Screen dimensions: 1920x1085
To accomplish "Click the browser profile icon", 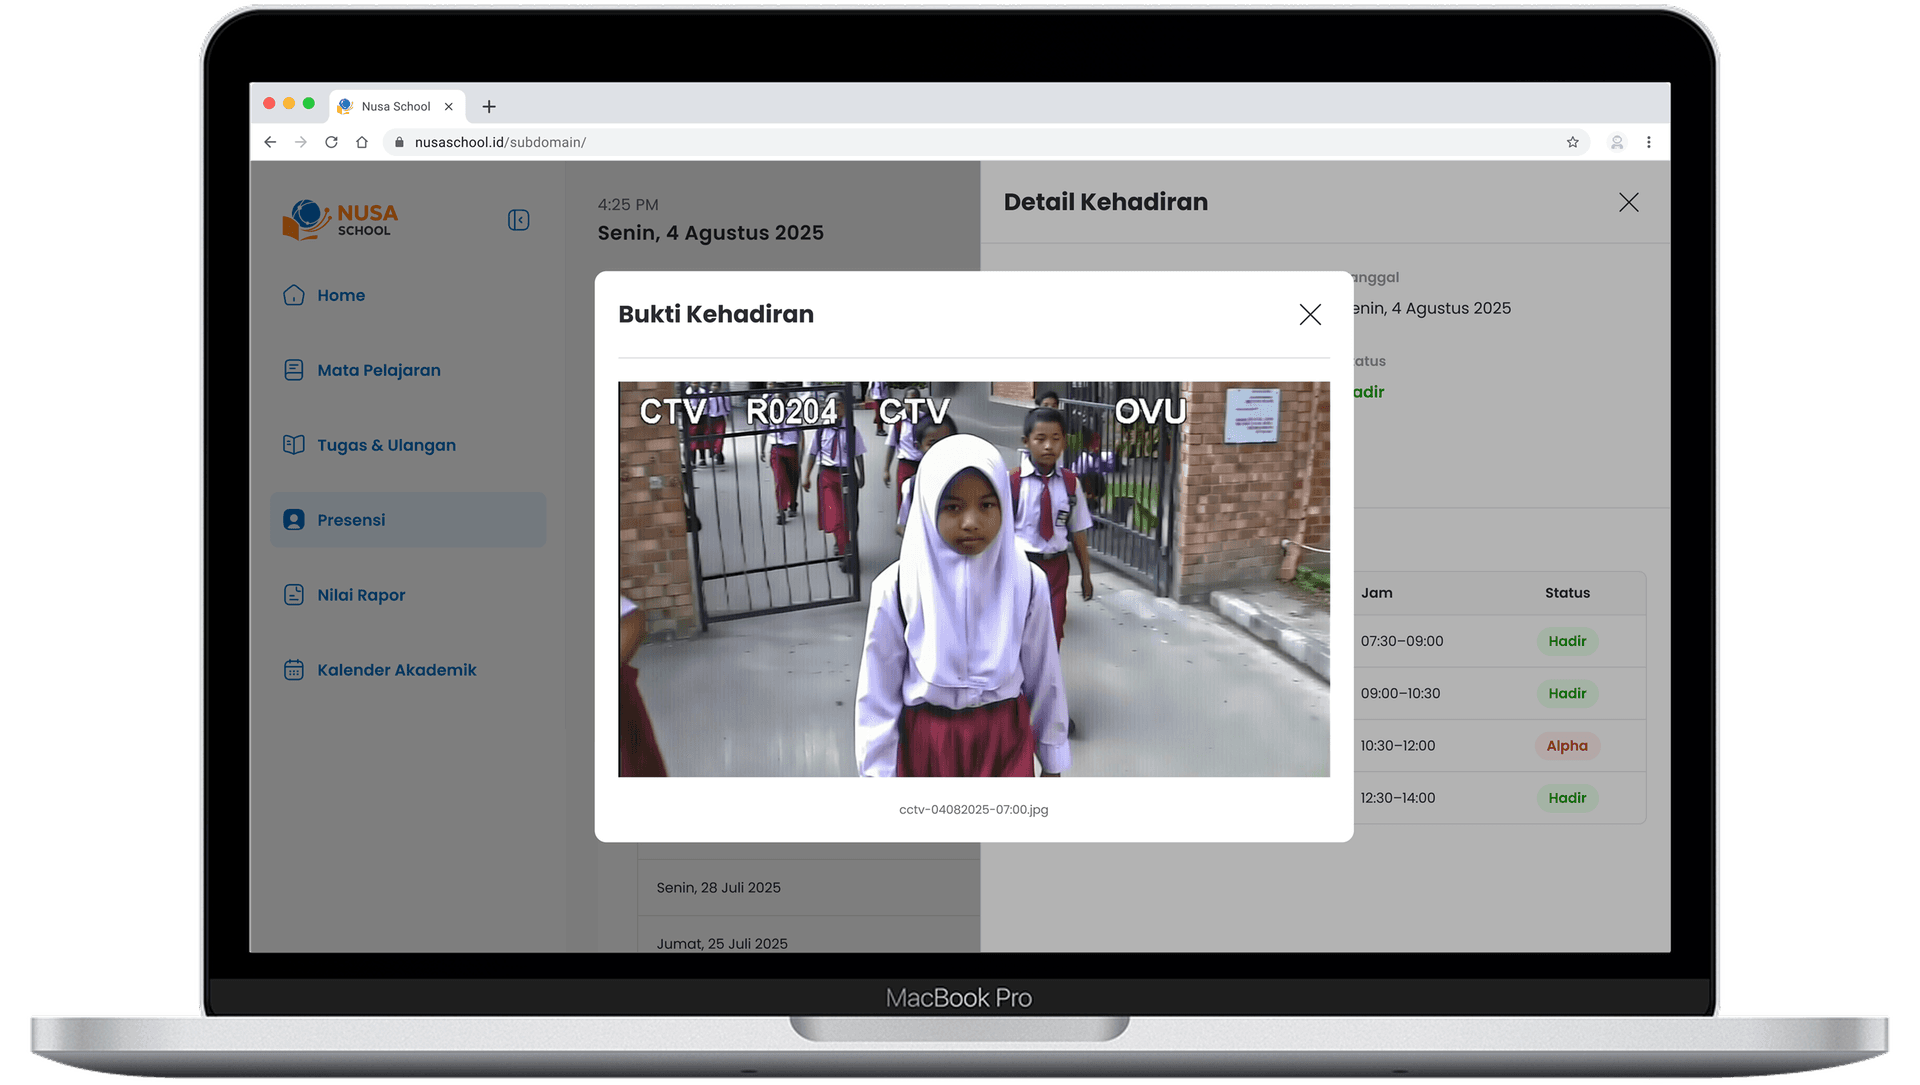I will point(1617,142).
